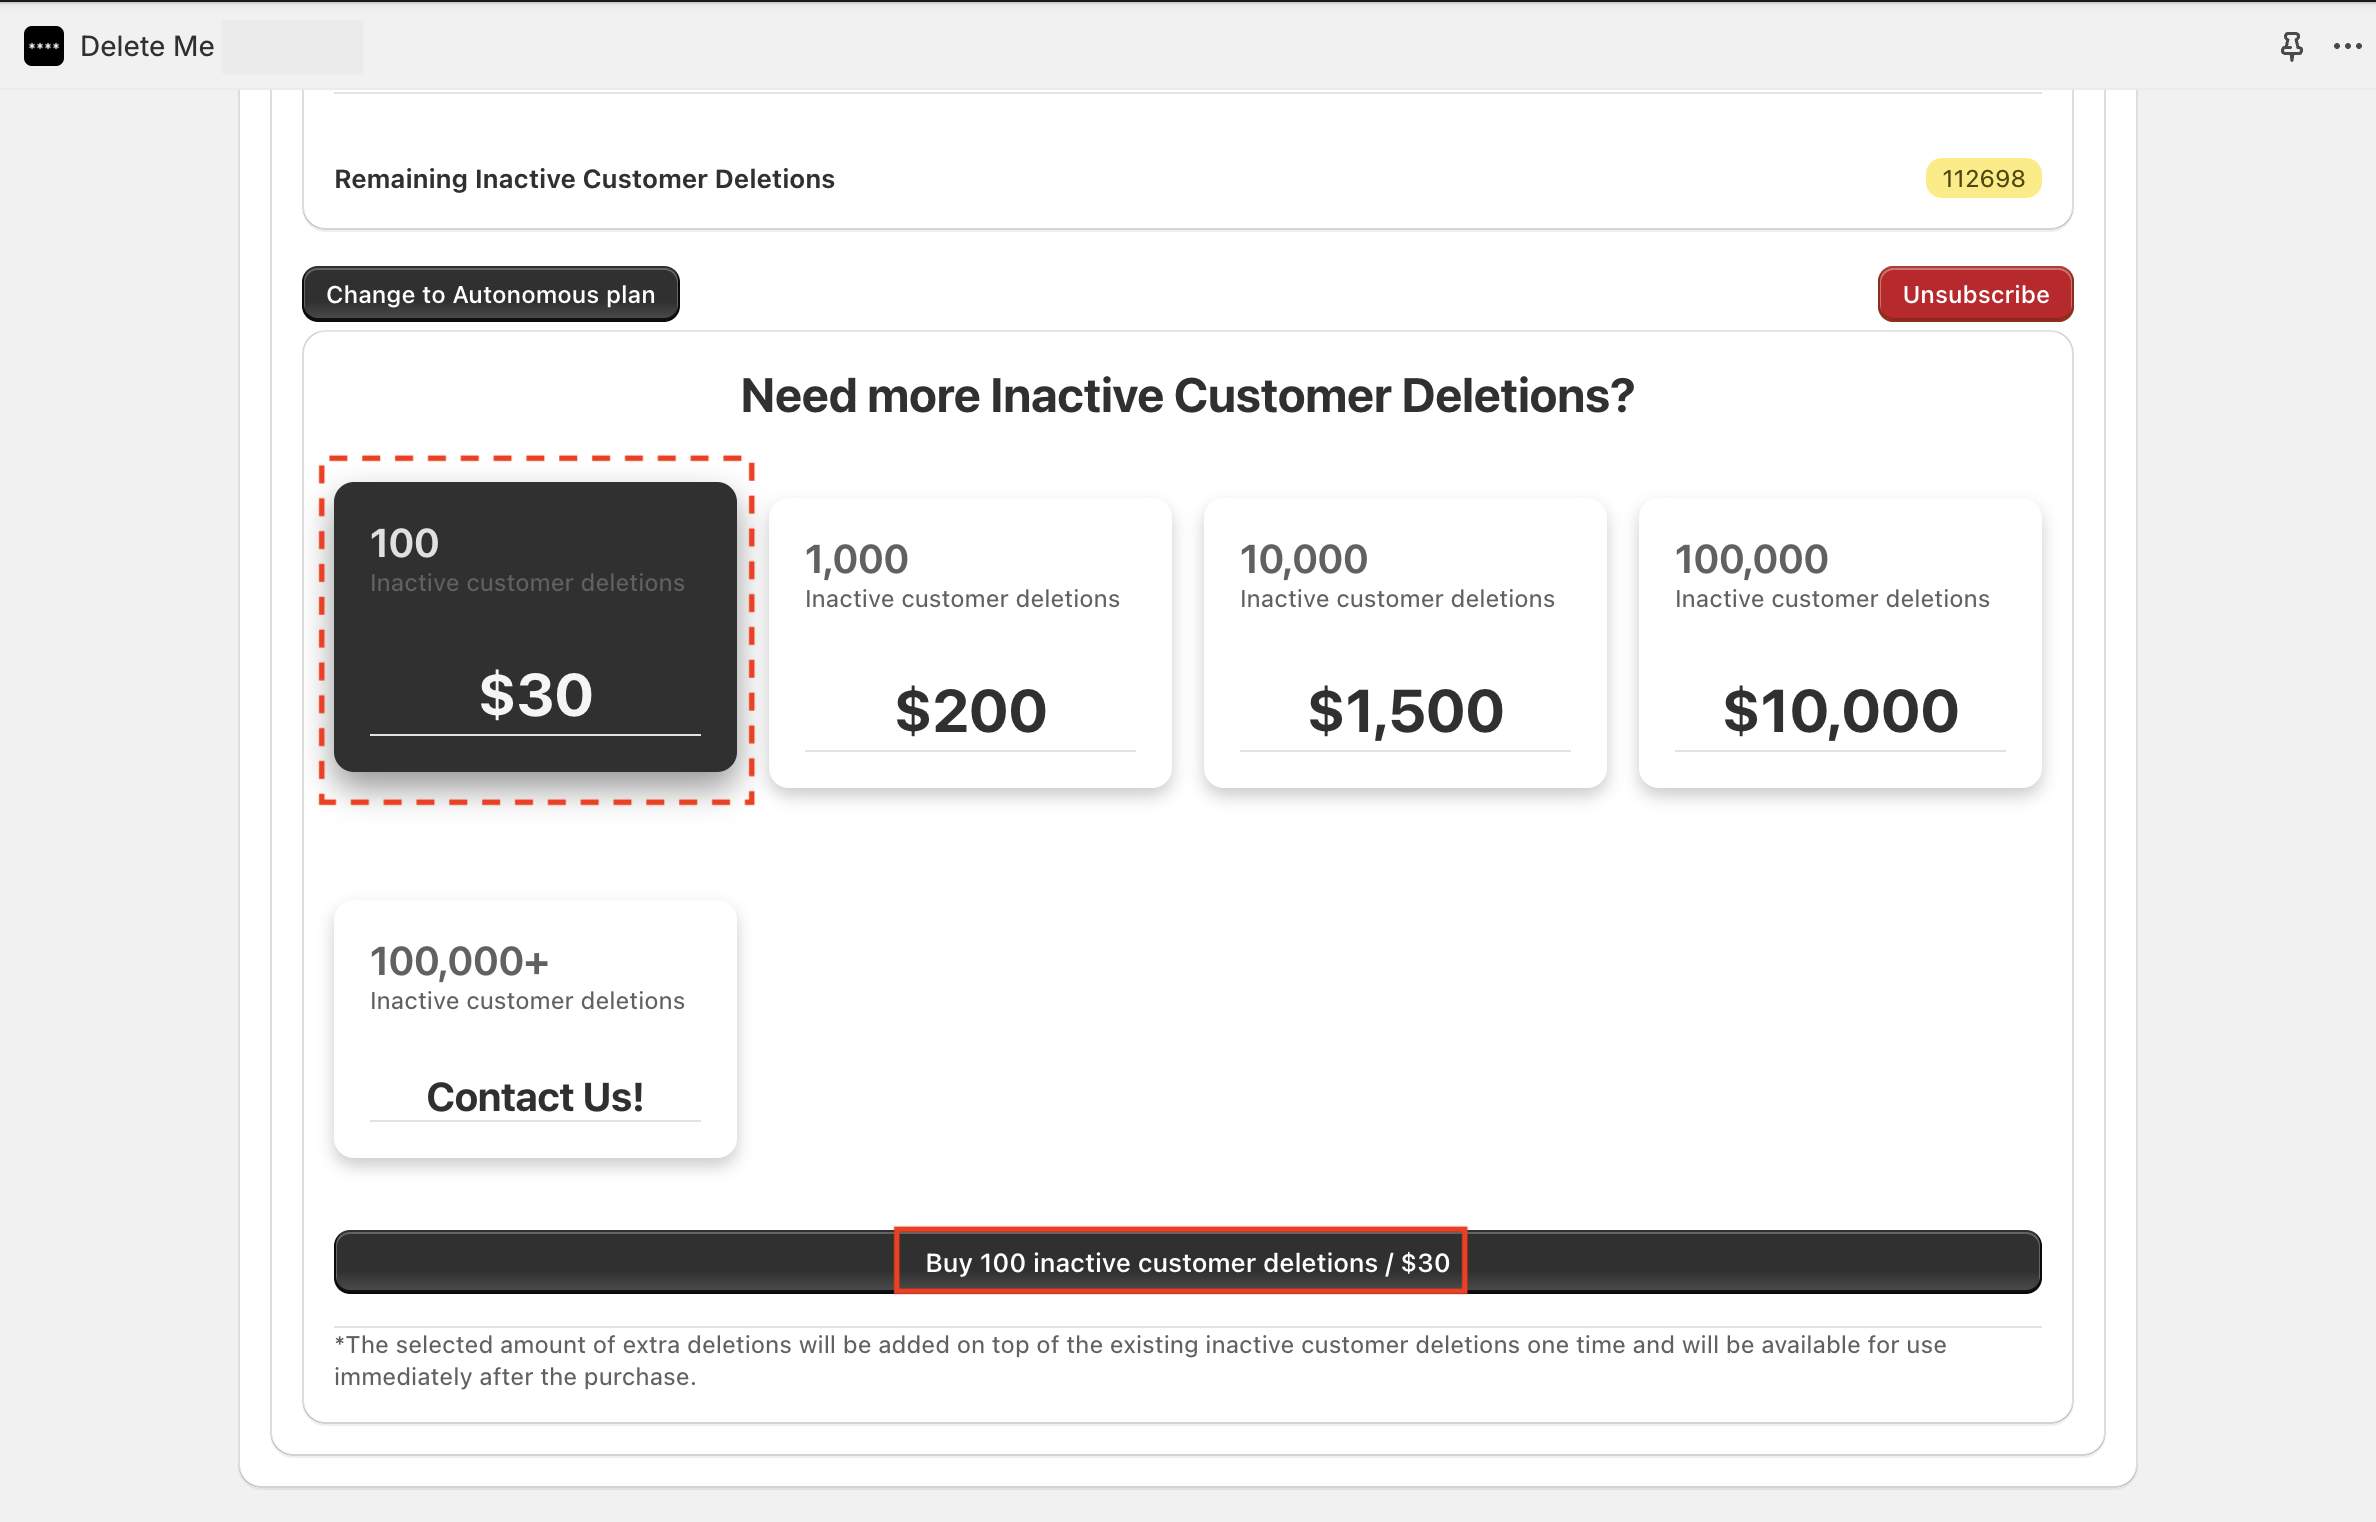Click Change to Autonomous plan button
Screen dimensions: 2376x1522
pyautogui.click(x=491, y=294)
